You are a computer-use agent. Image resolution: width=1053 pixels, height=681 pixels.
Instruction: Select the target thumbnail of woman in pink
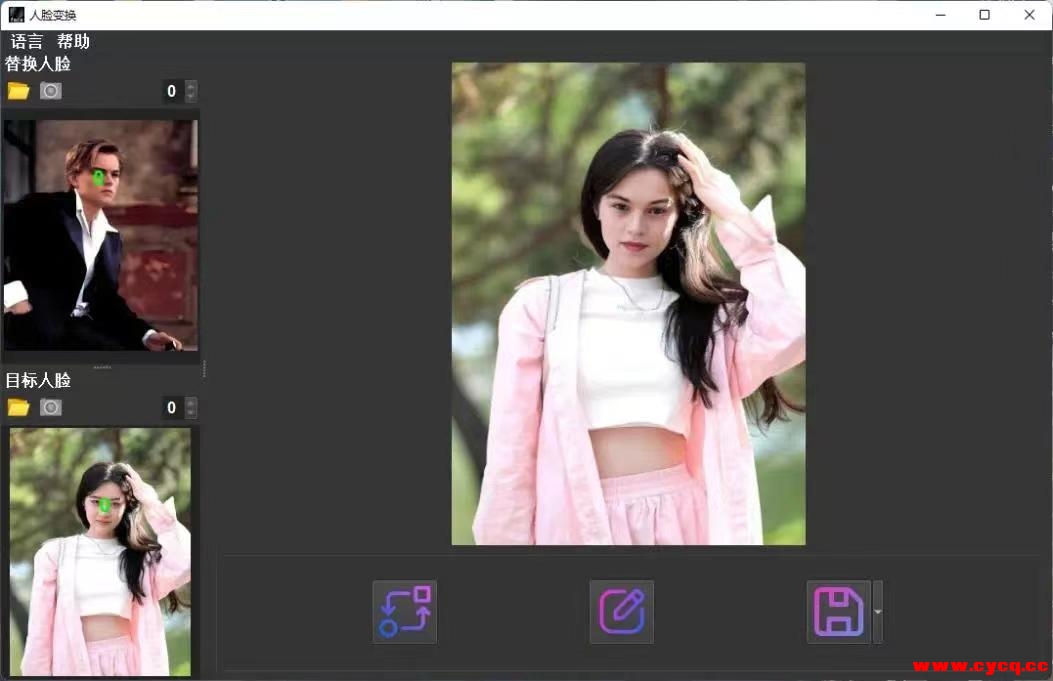pos(100,550)
